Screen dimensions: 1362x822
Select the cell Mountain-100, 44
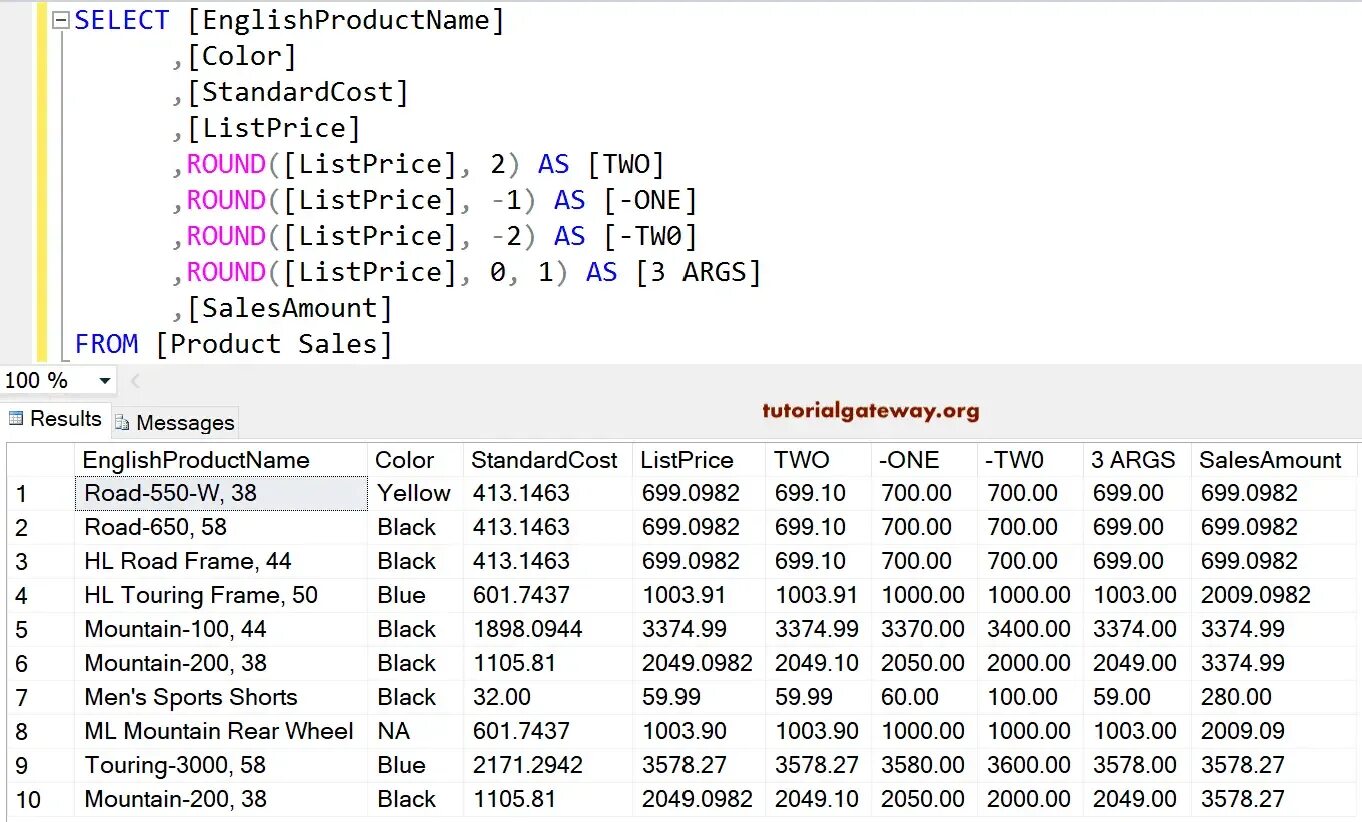coord(221,630)
